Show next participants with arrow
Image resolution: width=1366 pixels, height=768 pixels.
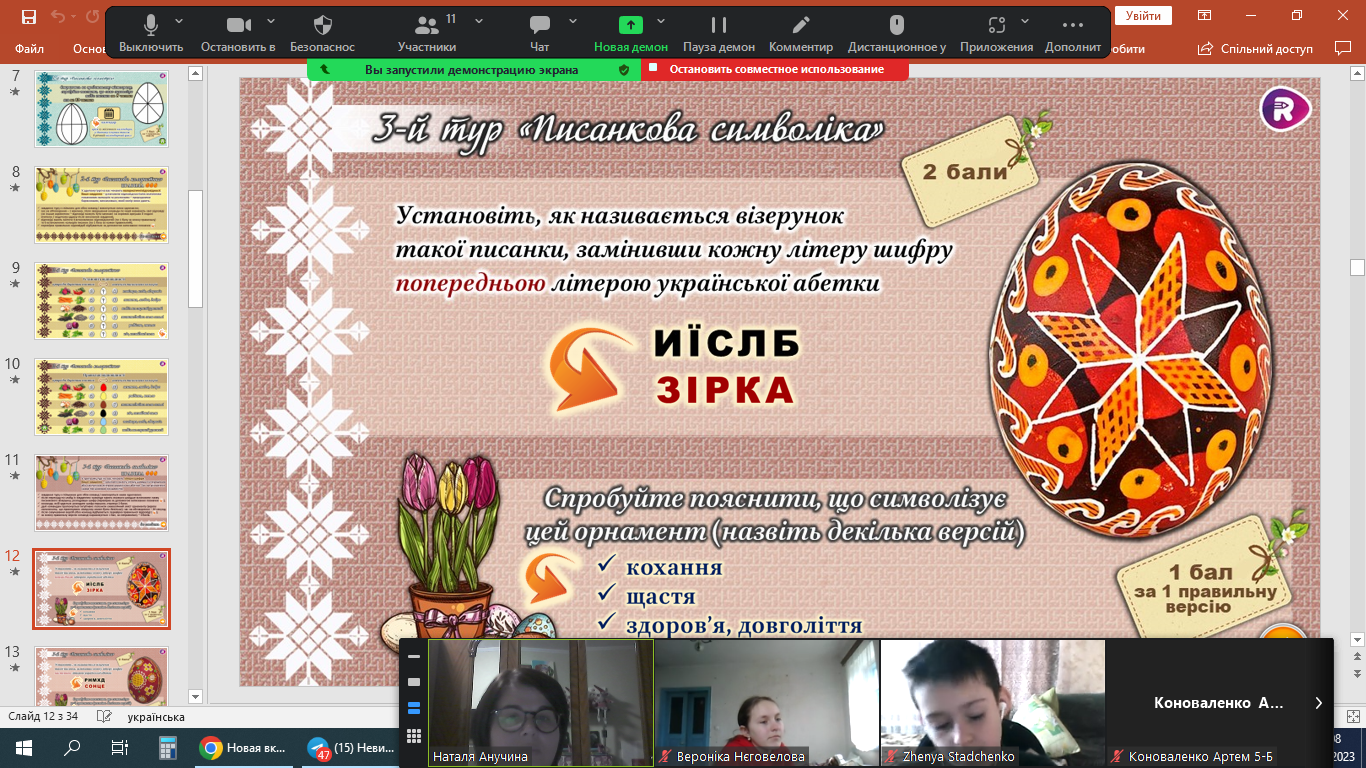1318,703
